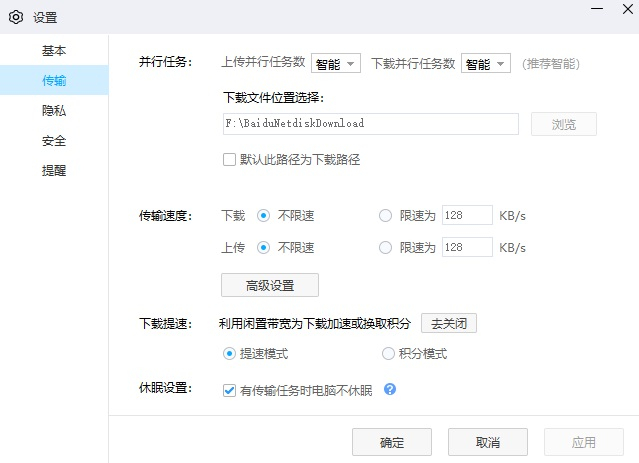Viewport: 639px width, 463px height.
Task: Click the download speed limit KB/s field
Action: 467,215
